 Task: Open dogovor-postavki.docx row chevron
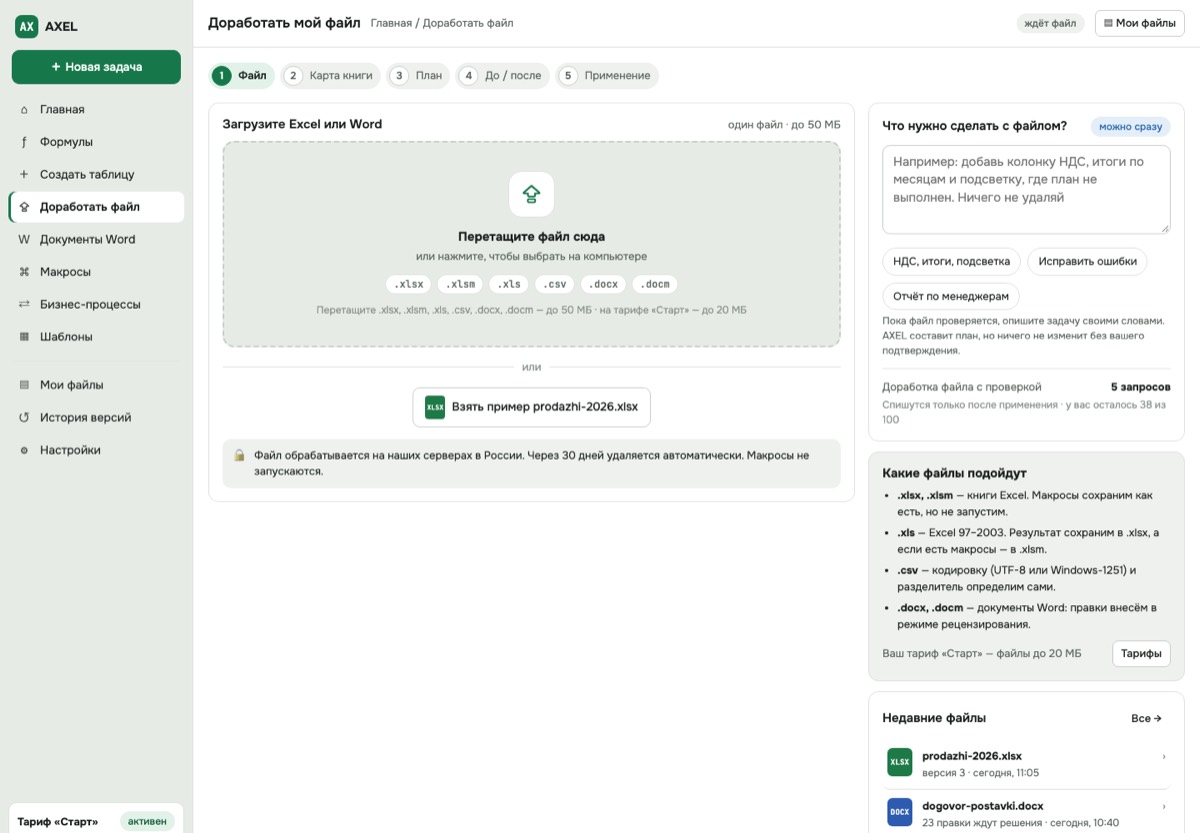(x=1164, y=806)
